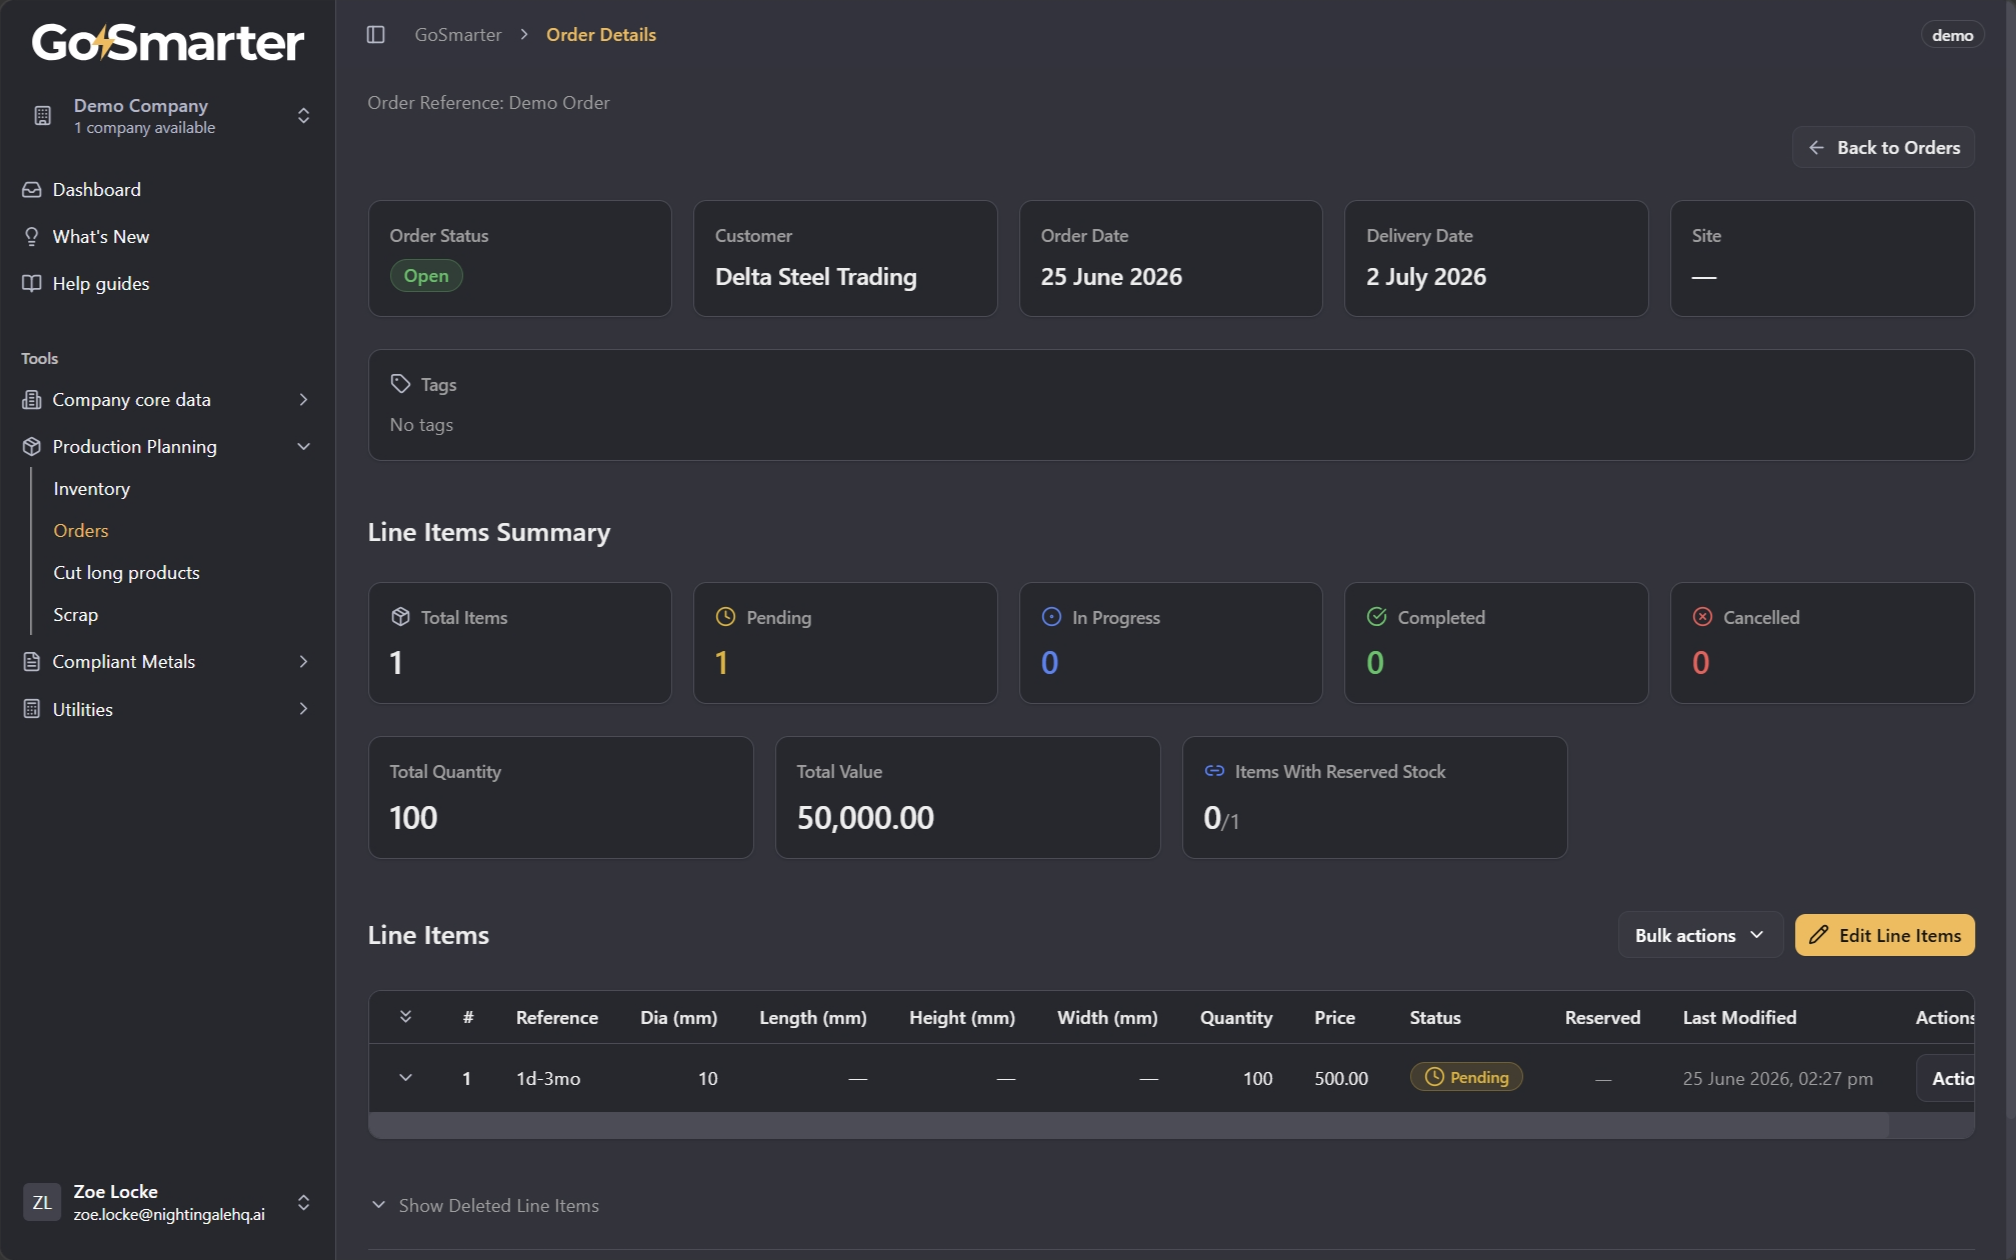
Task: Click the Back to Orders button
Action: click(1883, 148)
